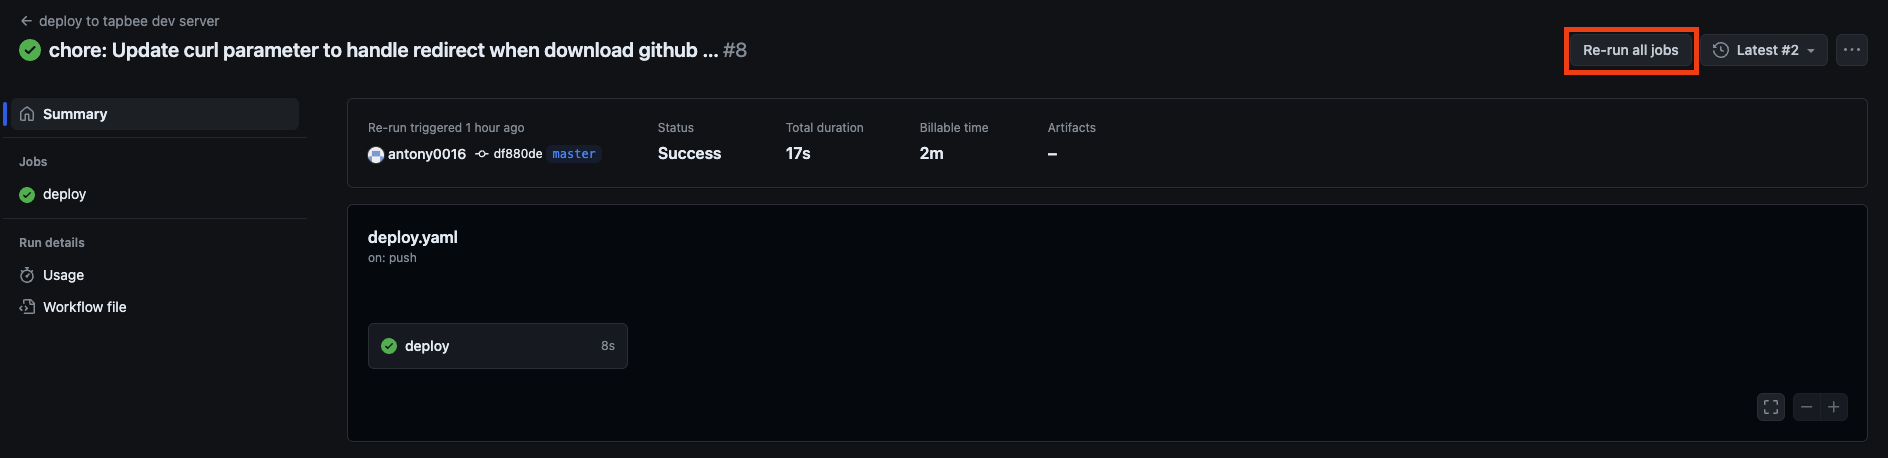Screen dimensions: 1888x458
Task: Click the deploy job card in graph
Action: (498, 346)
